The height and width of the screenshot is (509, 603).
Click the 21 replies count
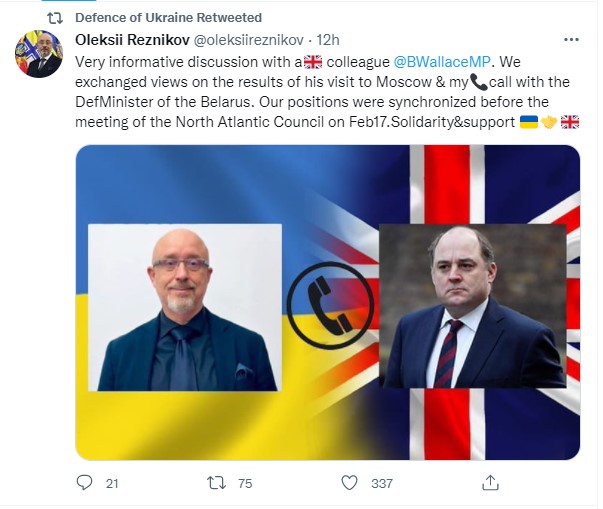pyautogui.click(x=112, y=483)
